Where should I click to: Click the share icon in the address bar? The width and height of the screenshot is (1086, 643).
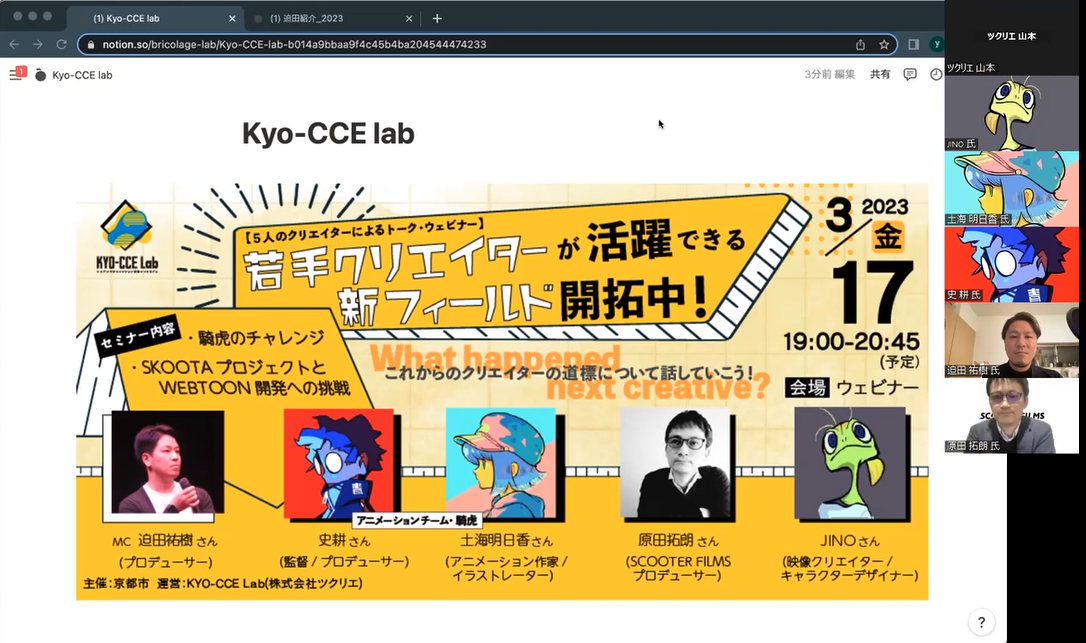pos(860,45)
